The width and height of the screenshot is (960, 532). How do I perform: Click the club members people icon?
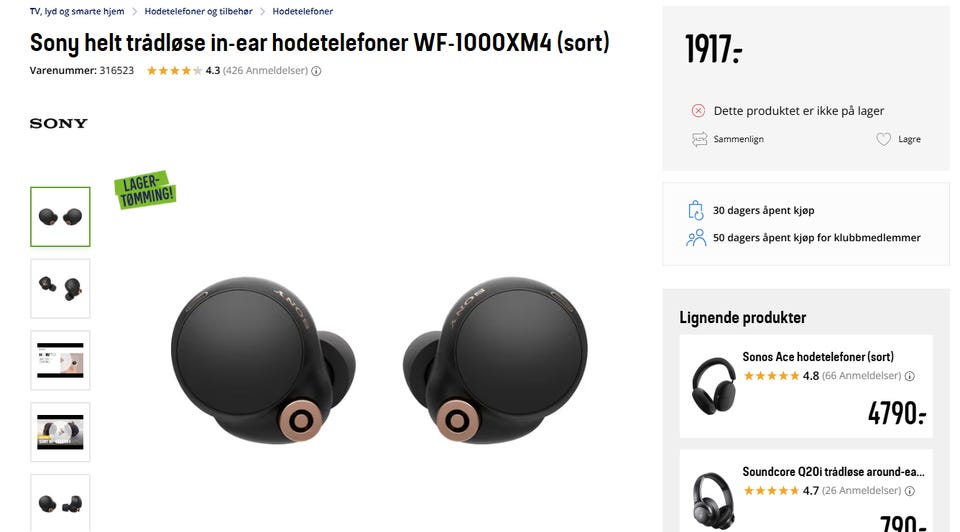click(696, 238)
